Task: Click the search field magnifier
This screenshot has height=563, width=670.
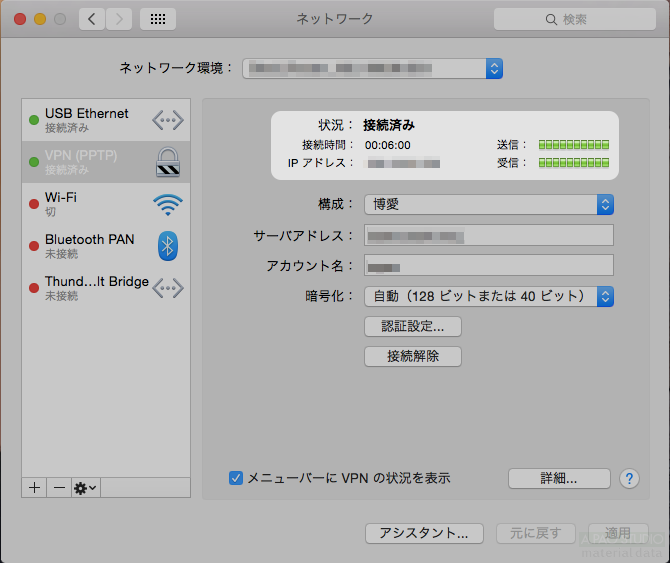Action: coord(551,20)
